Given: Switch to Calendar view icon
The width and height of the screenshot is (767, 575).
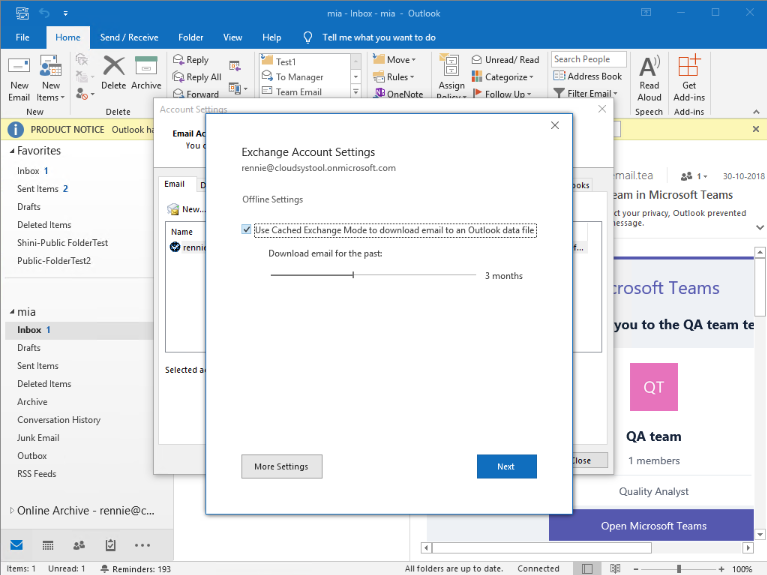Looking at the screenshot, I should 47,545.
